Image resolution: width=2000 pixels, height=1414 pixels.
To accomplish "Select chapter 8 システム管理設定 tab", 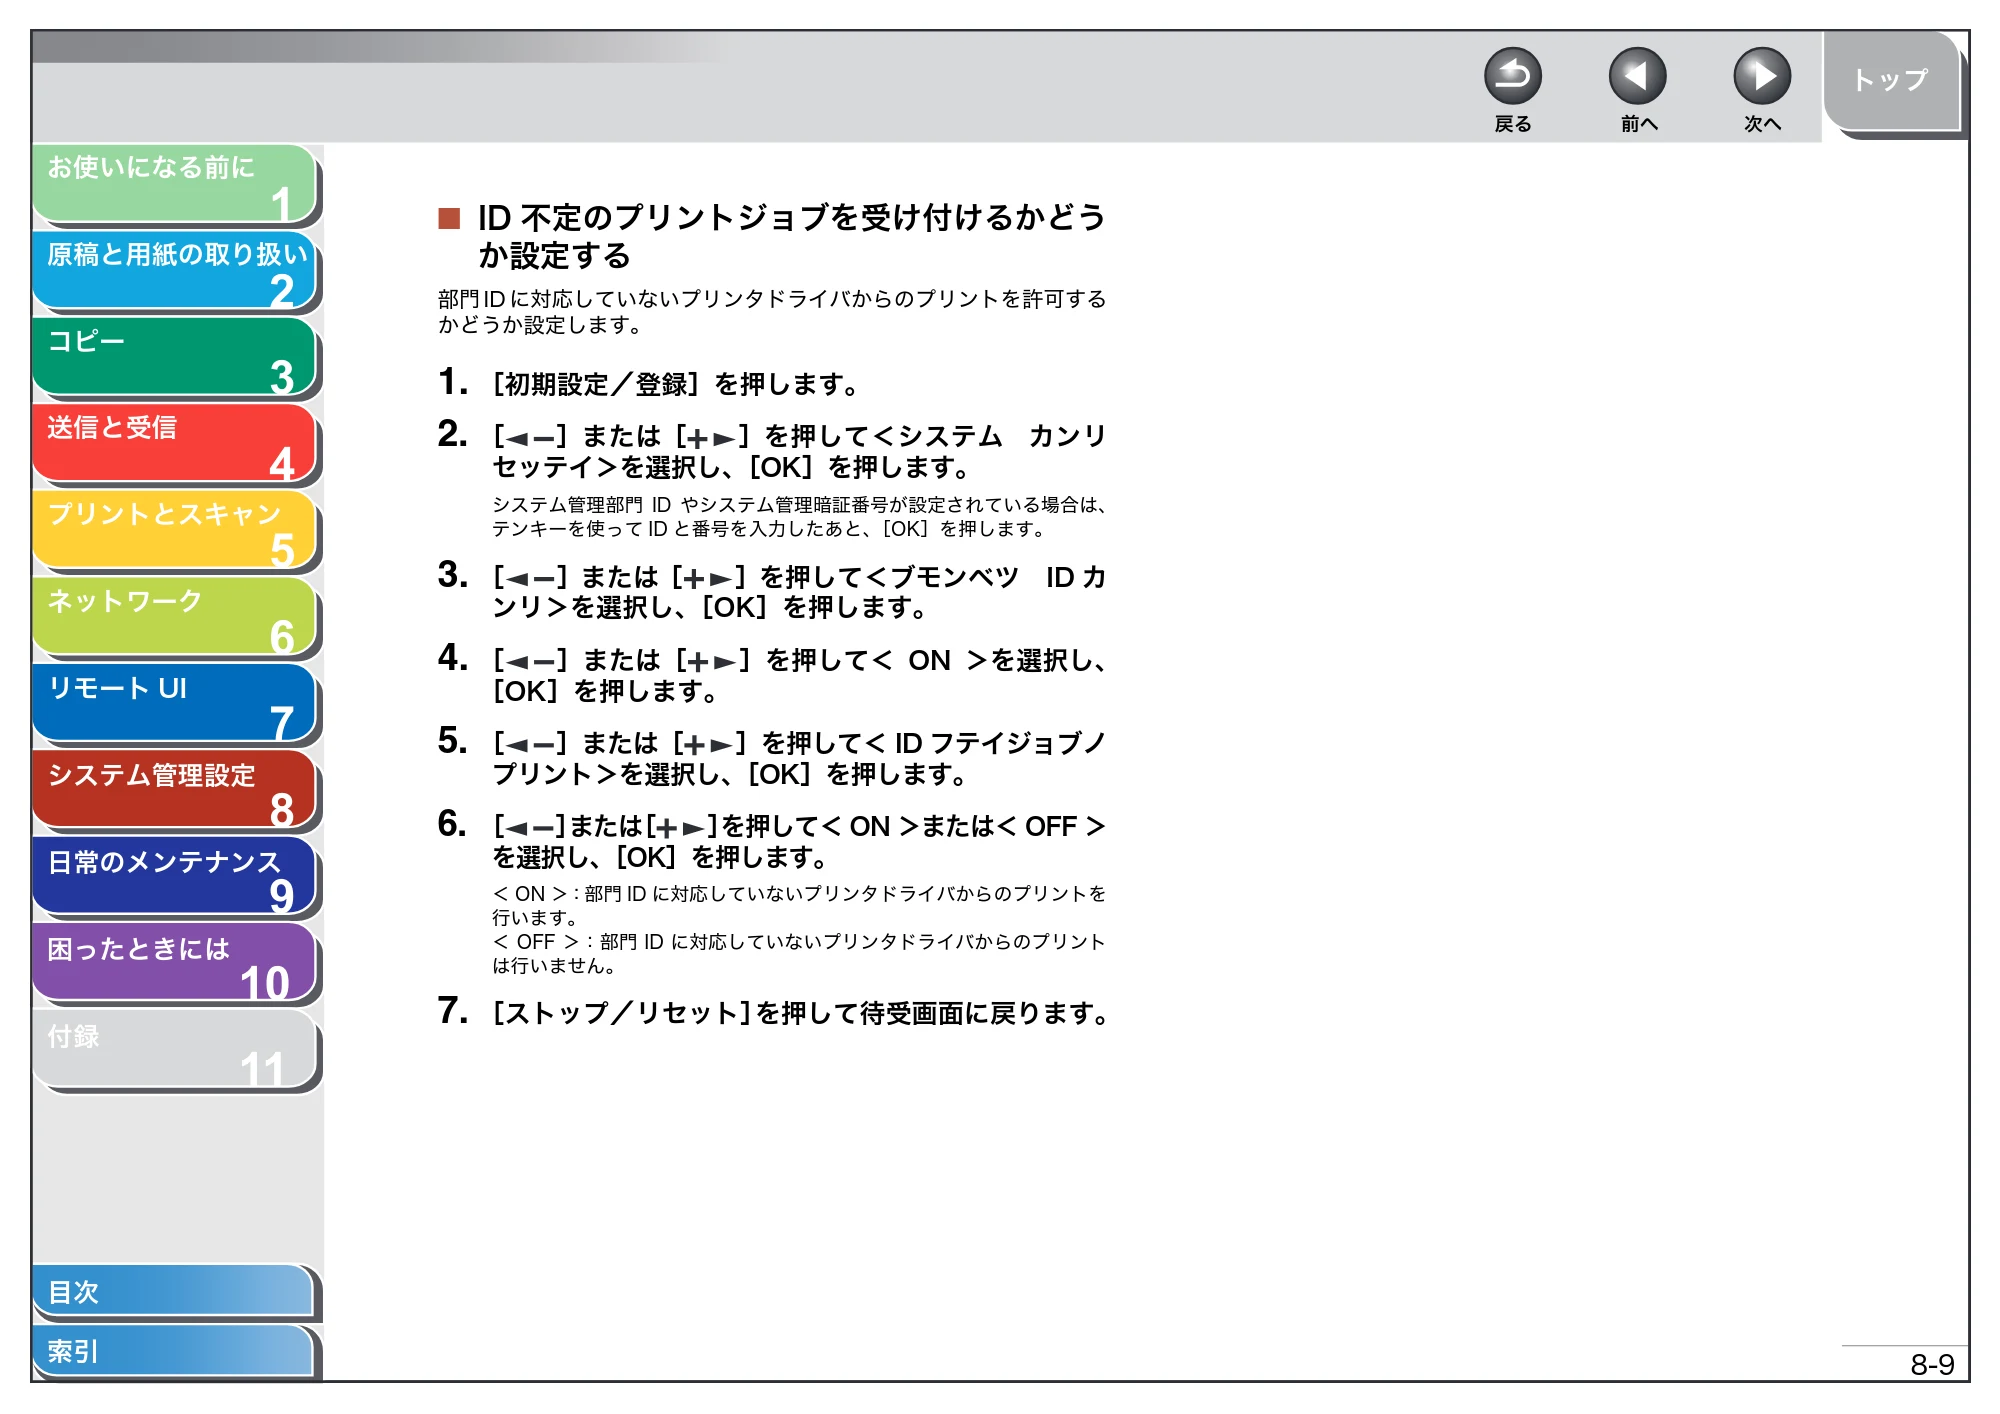I will [175, 791].
